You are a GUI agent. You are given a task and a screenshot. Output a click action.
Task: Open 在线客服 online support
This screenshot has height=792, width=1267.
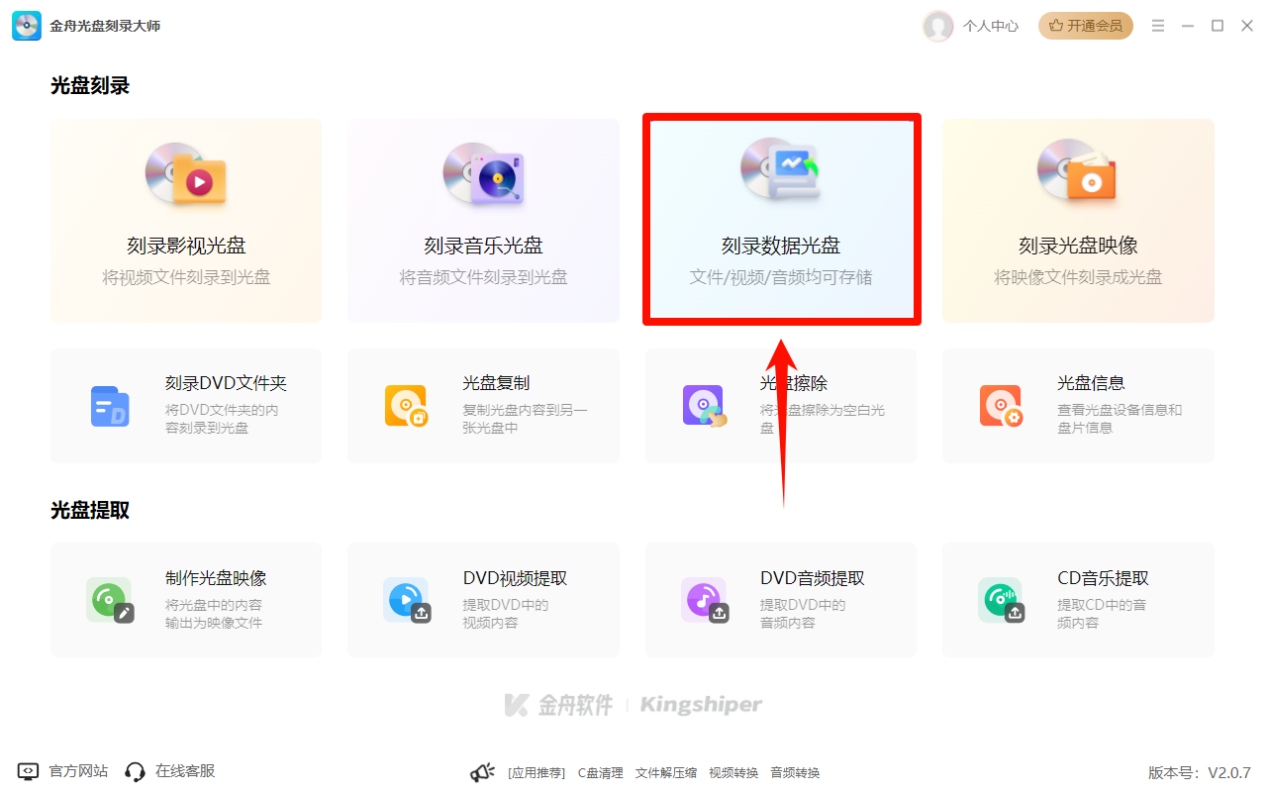[x=185, y=771]
